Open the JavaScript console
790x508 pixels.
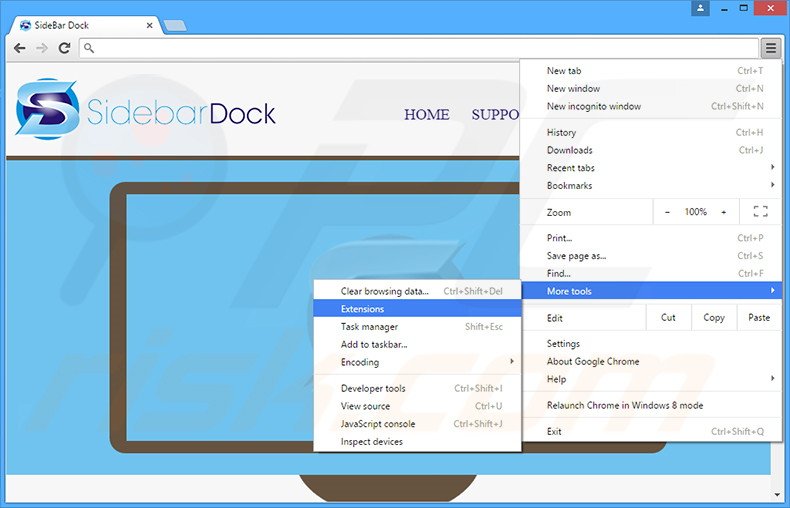417,423
